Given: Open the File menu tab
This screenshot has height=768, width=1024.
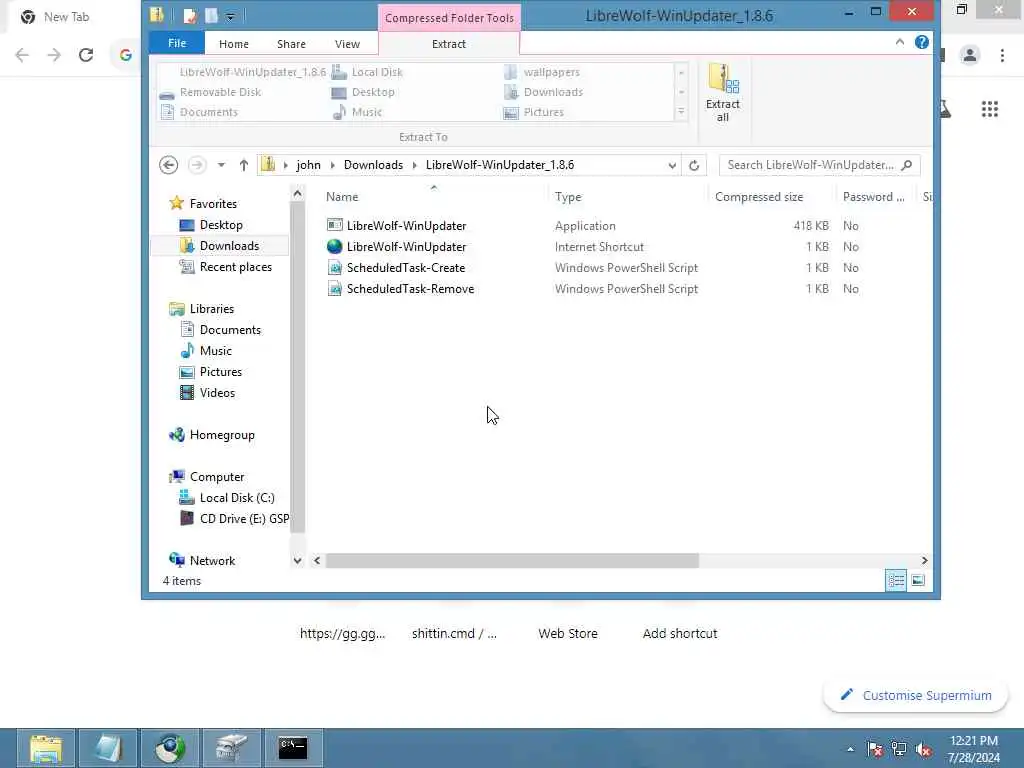Looking at the screenshot, I should (177, 43).
